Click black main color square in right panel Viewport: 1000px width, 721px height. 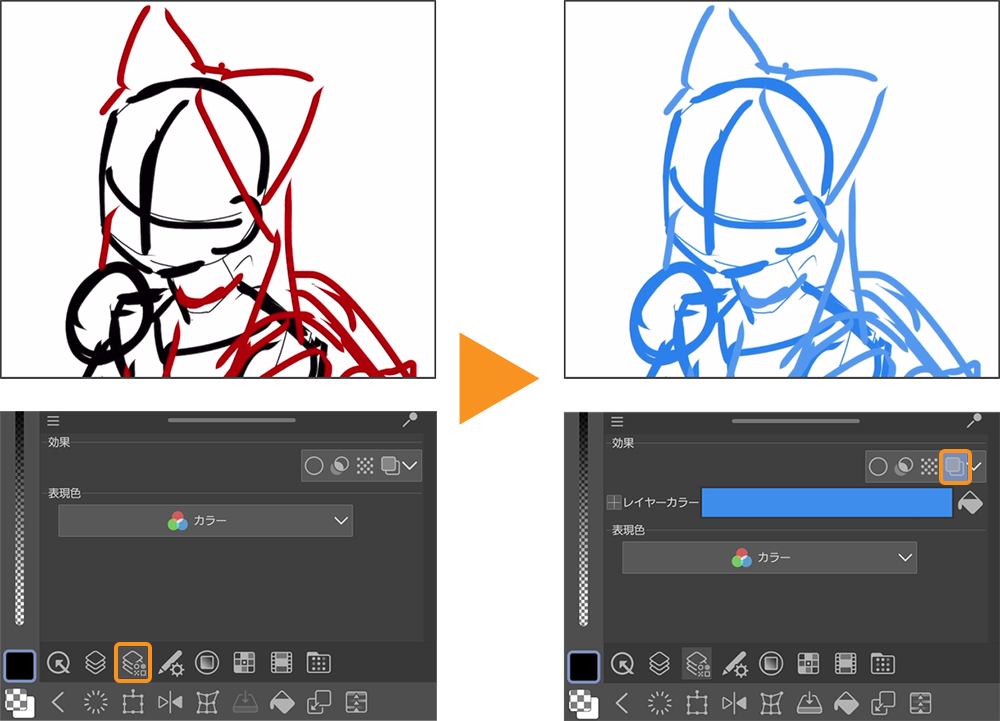[584, 665]
